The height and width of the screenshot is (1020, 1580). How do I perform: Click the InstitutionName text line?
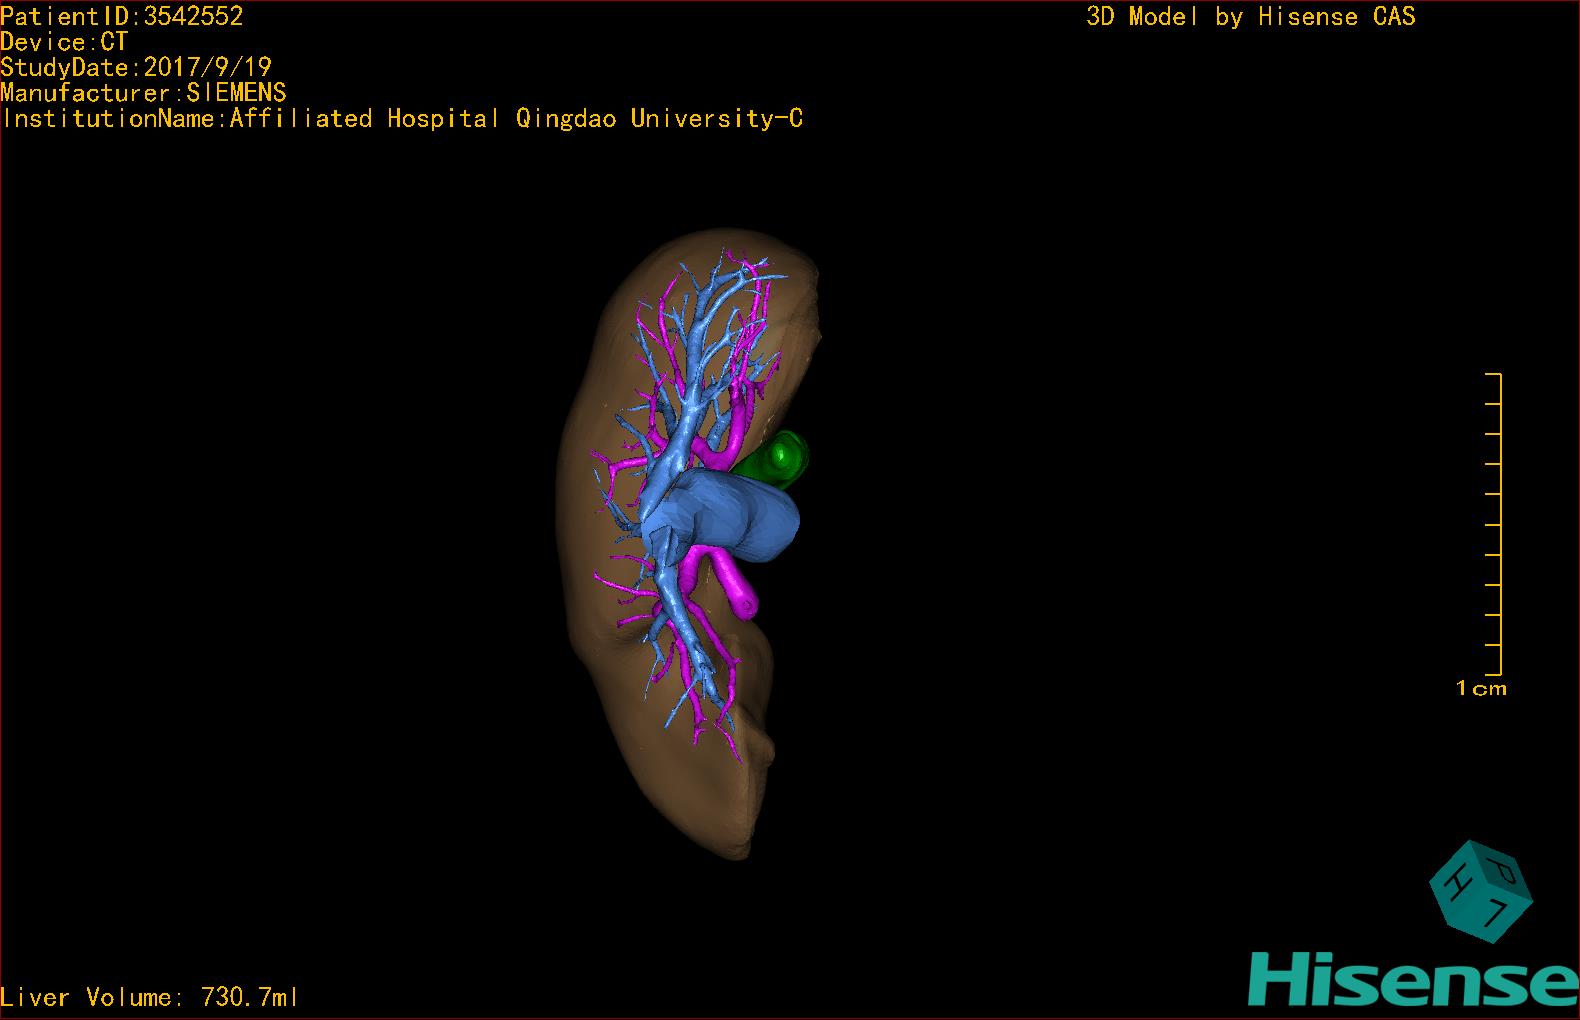coord(402,119)
